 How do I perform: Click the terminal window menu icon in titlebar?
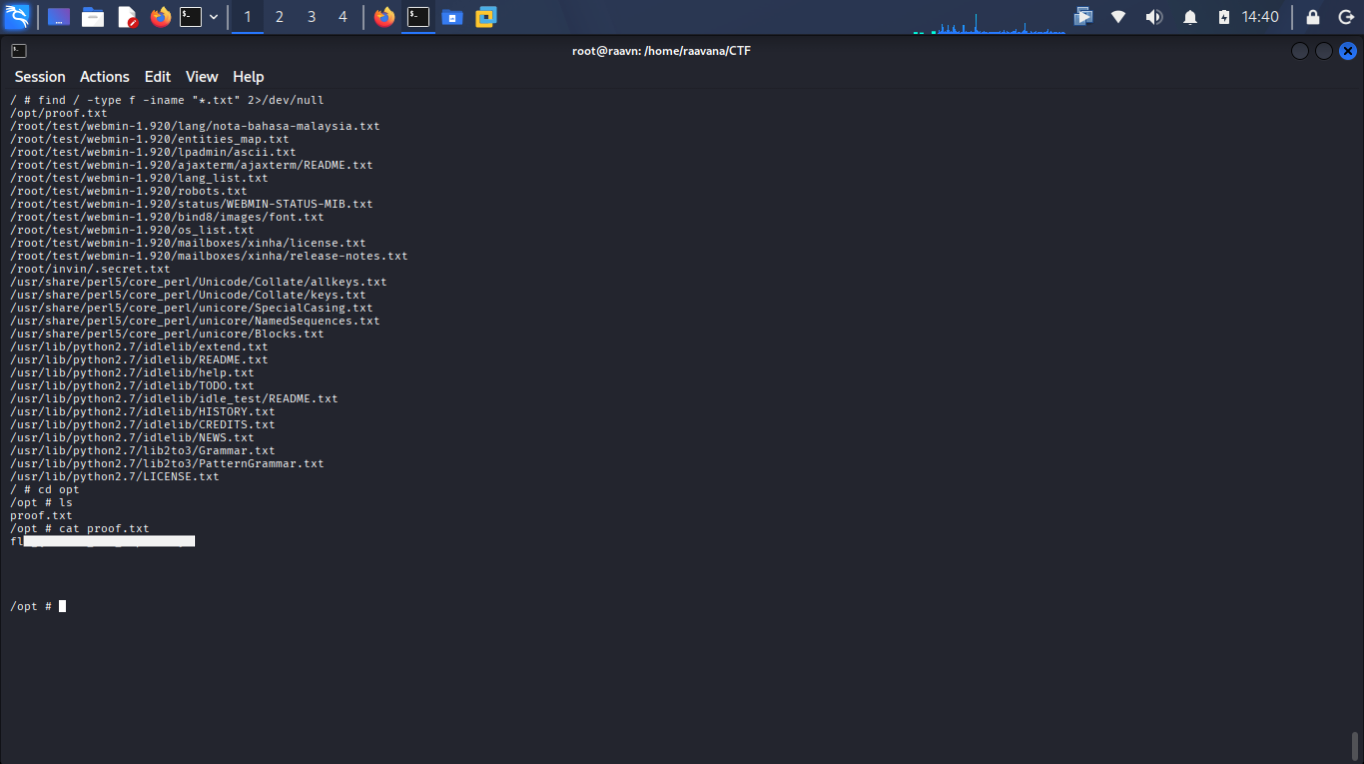tap(19, 51)
